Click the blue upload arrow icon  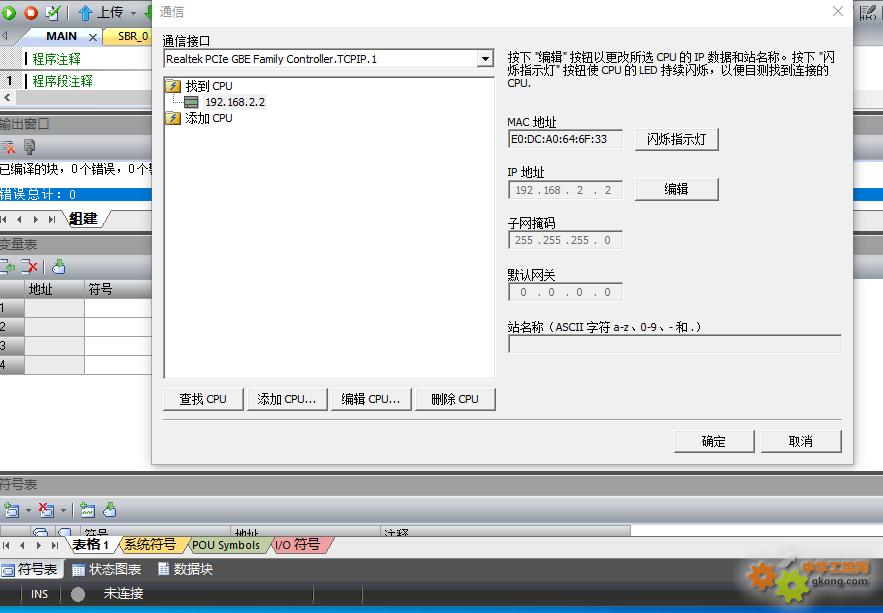coord(85,12)
